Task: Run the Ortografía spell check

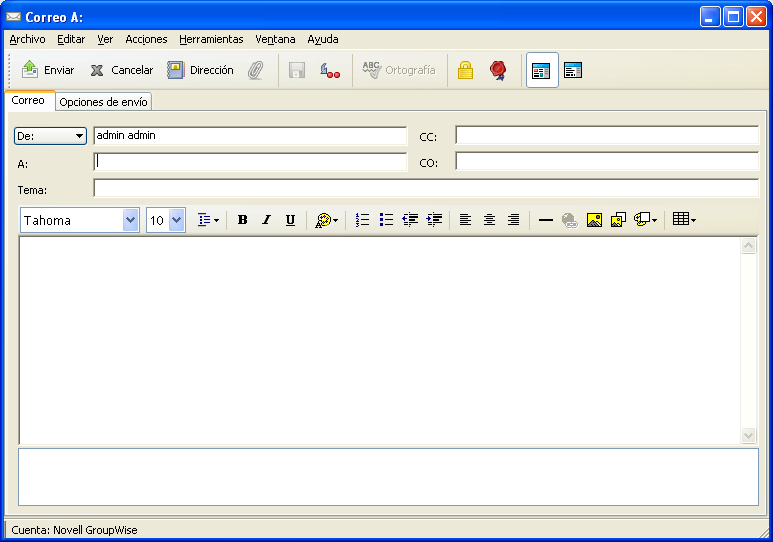Action: 399,70
